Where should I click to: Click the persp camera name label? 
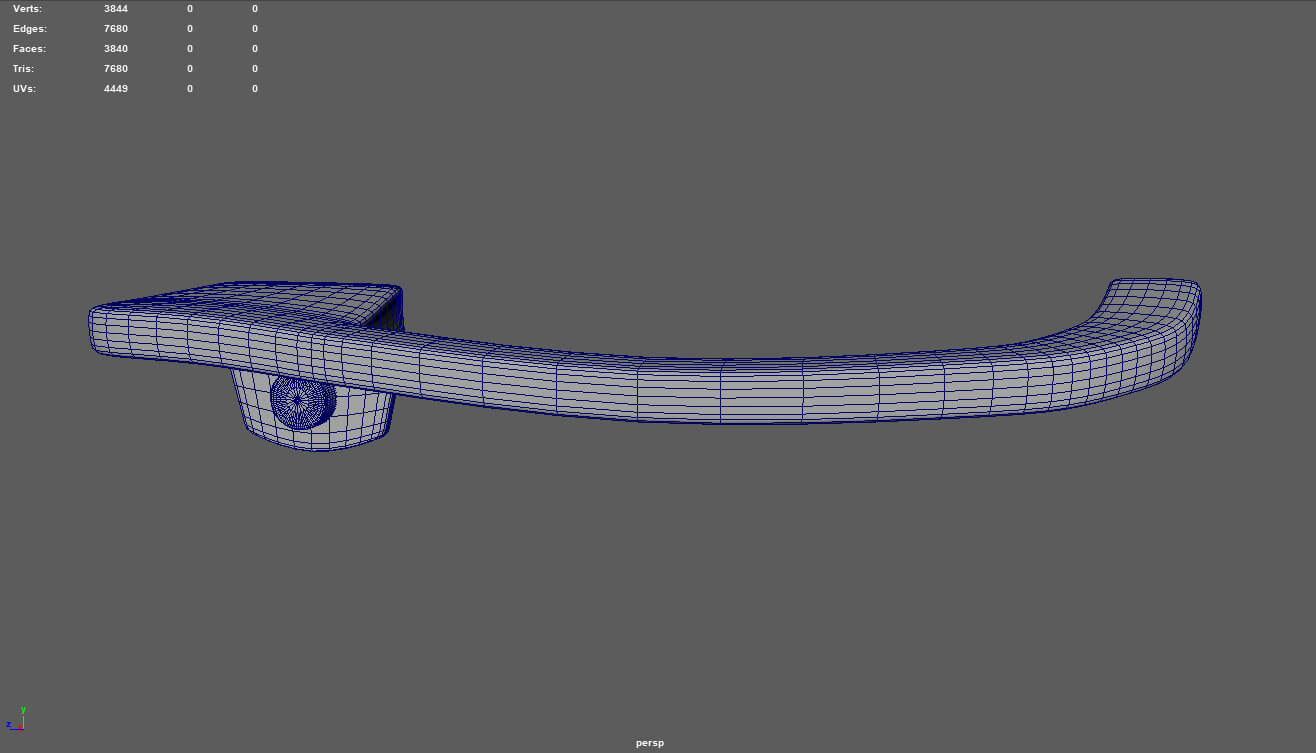[649, 743]
